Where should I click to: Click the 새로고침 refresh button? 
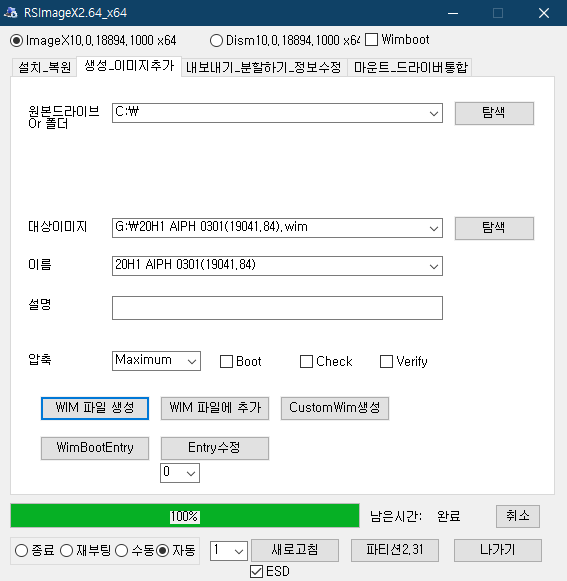coord(295,550)
